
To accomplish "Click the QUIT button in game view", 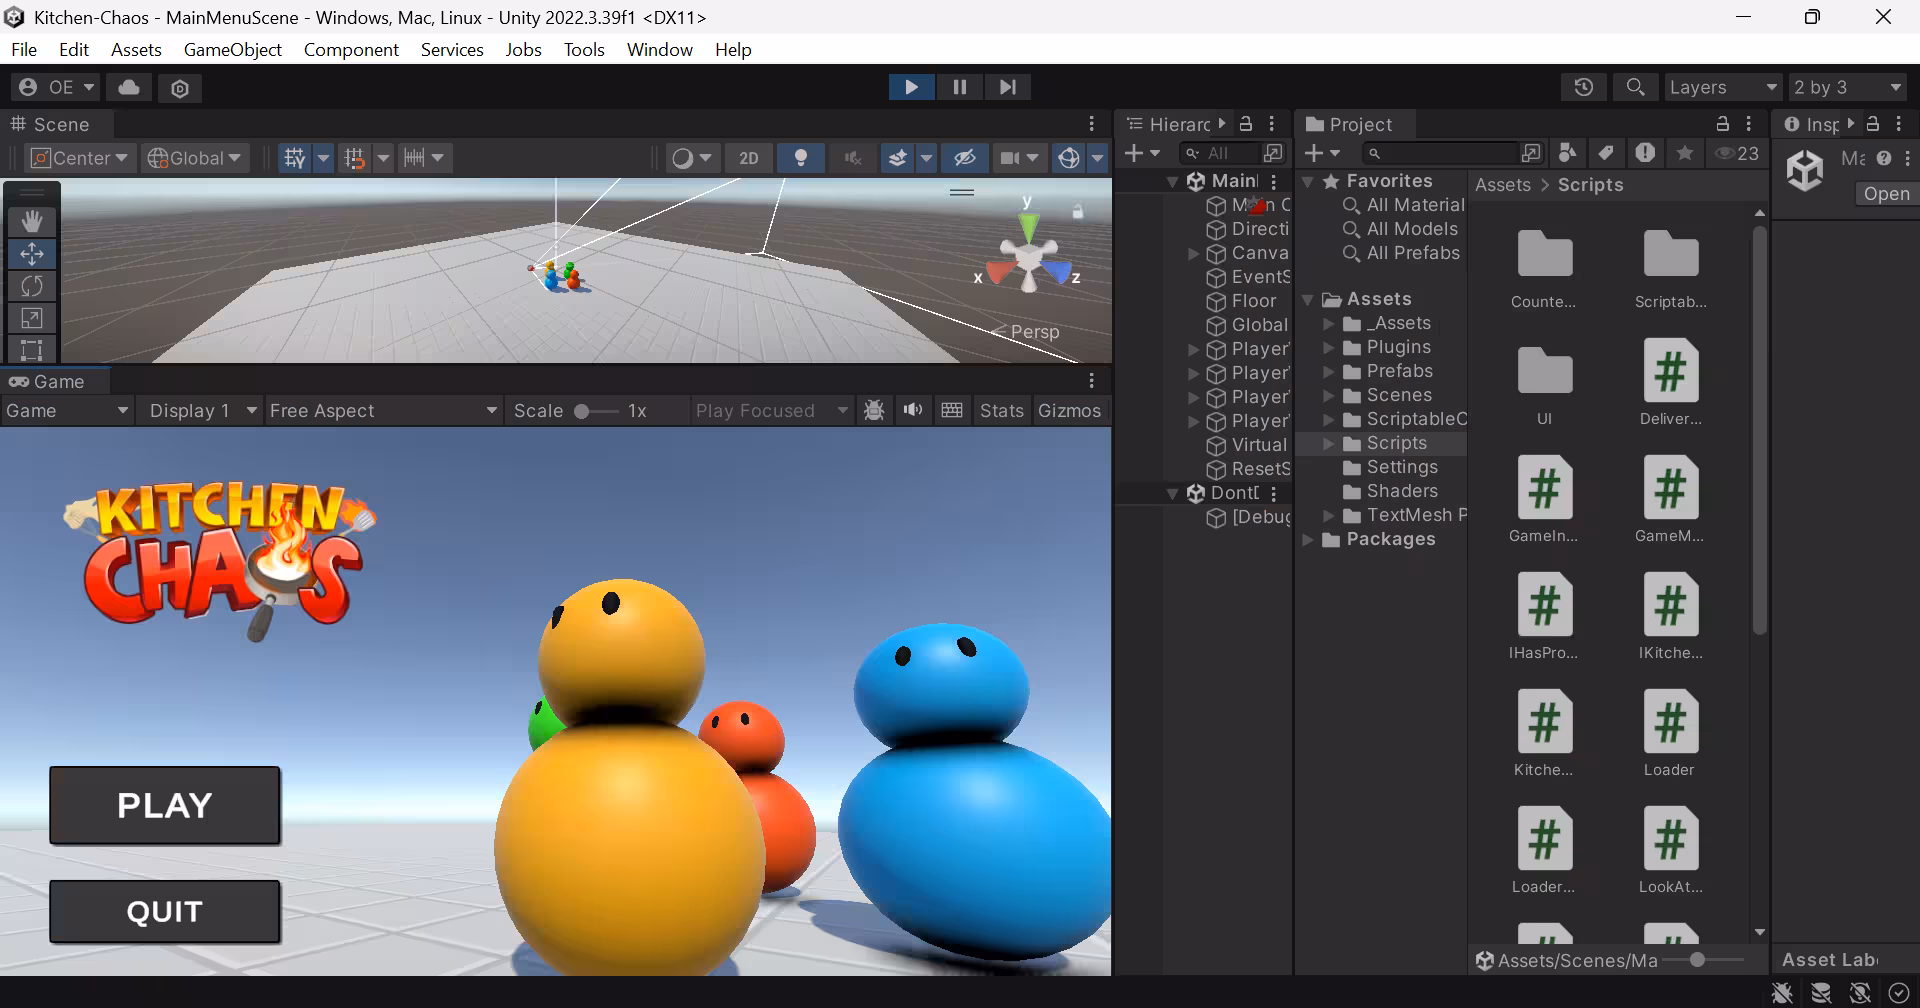I will [x=165, y=911].
